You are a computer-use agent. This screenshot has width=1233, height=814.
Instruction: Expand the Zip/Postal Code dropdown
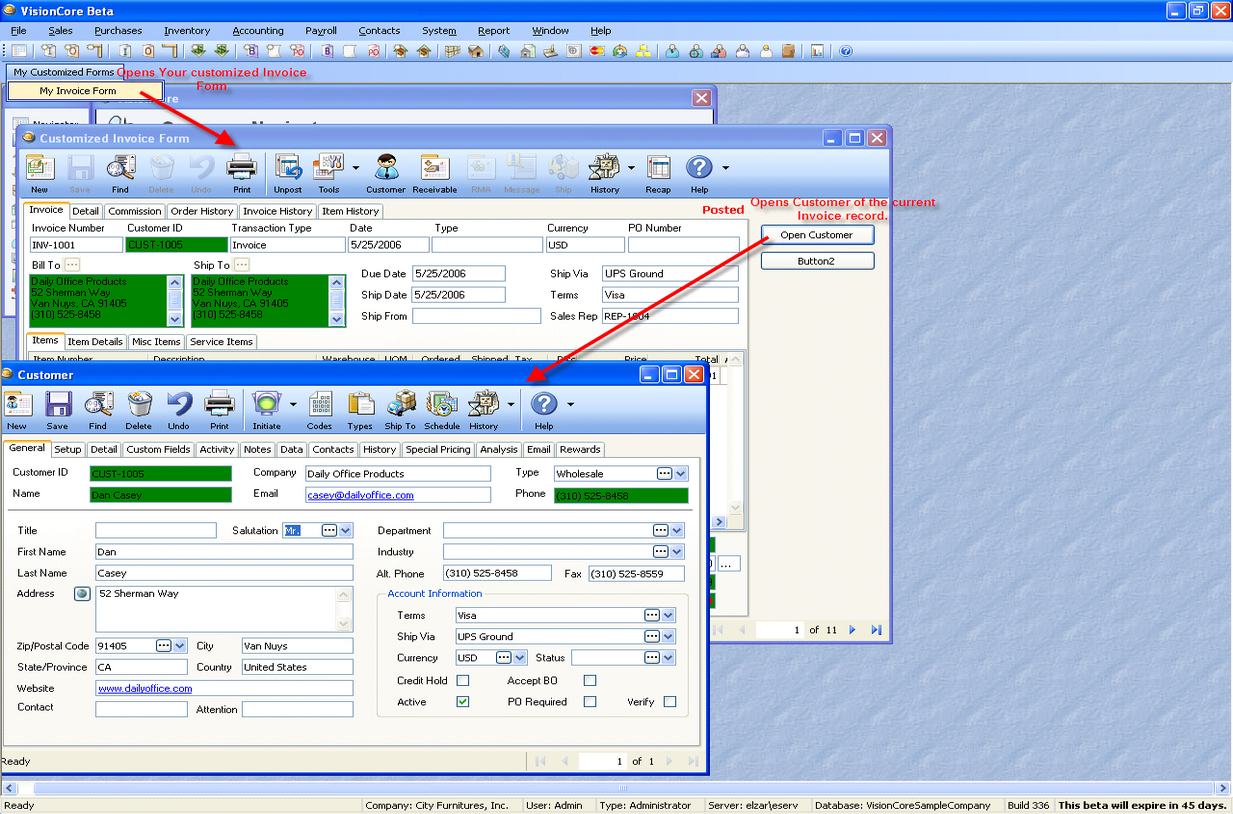click(180, 646)
